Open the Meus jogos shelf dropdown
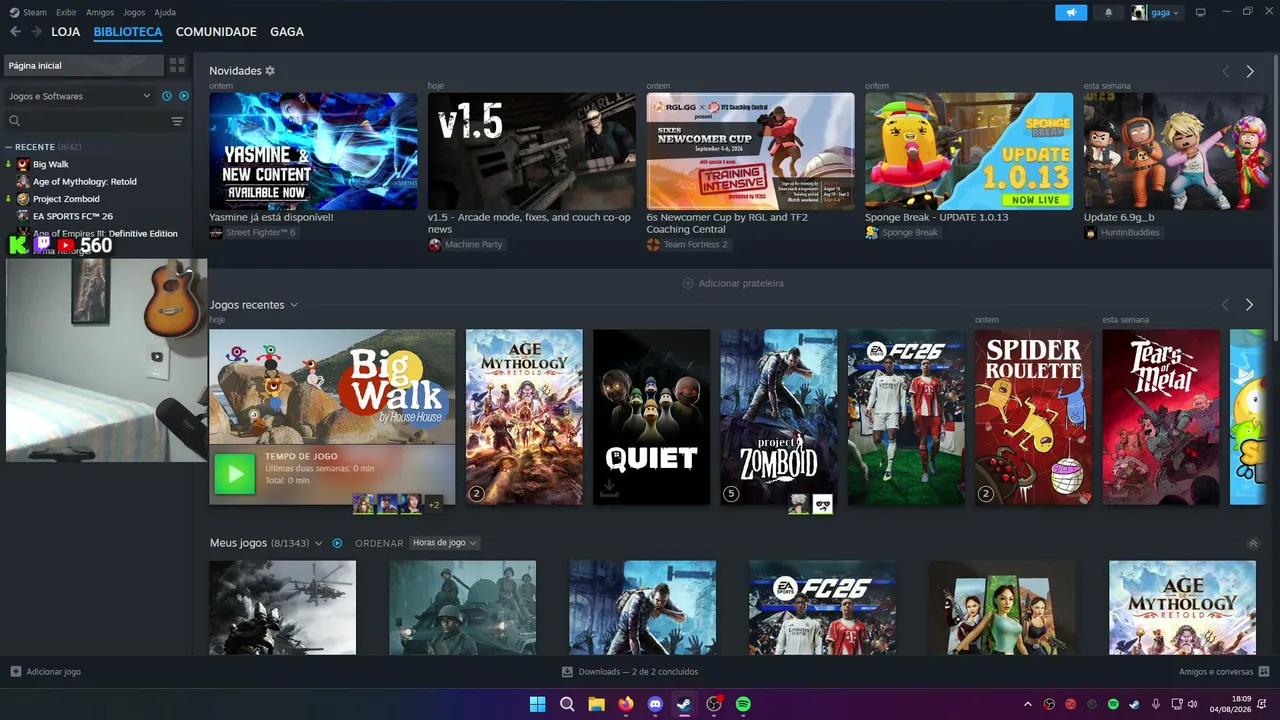Image resolution: width=1280 pixels, height=720 pixels. (319, 543)
